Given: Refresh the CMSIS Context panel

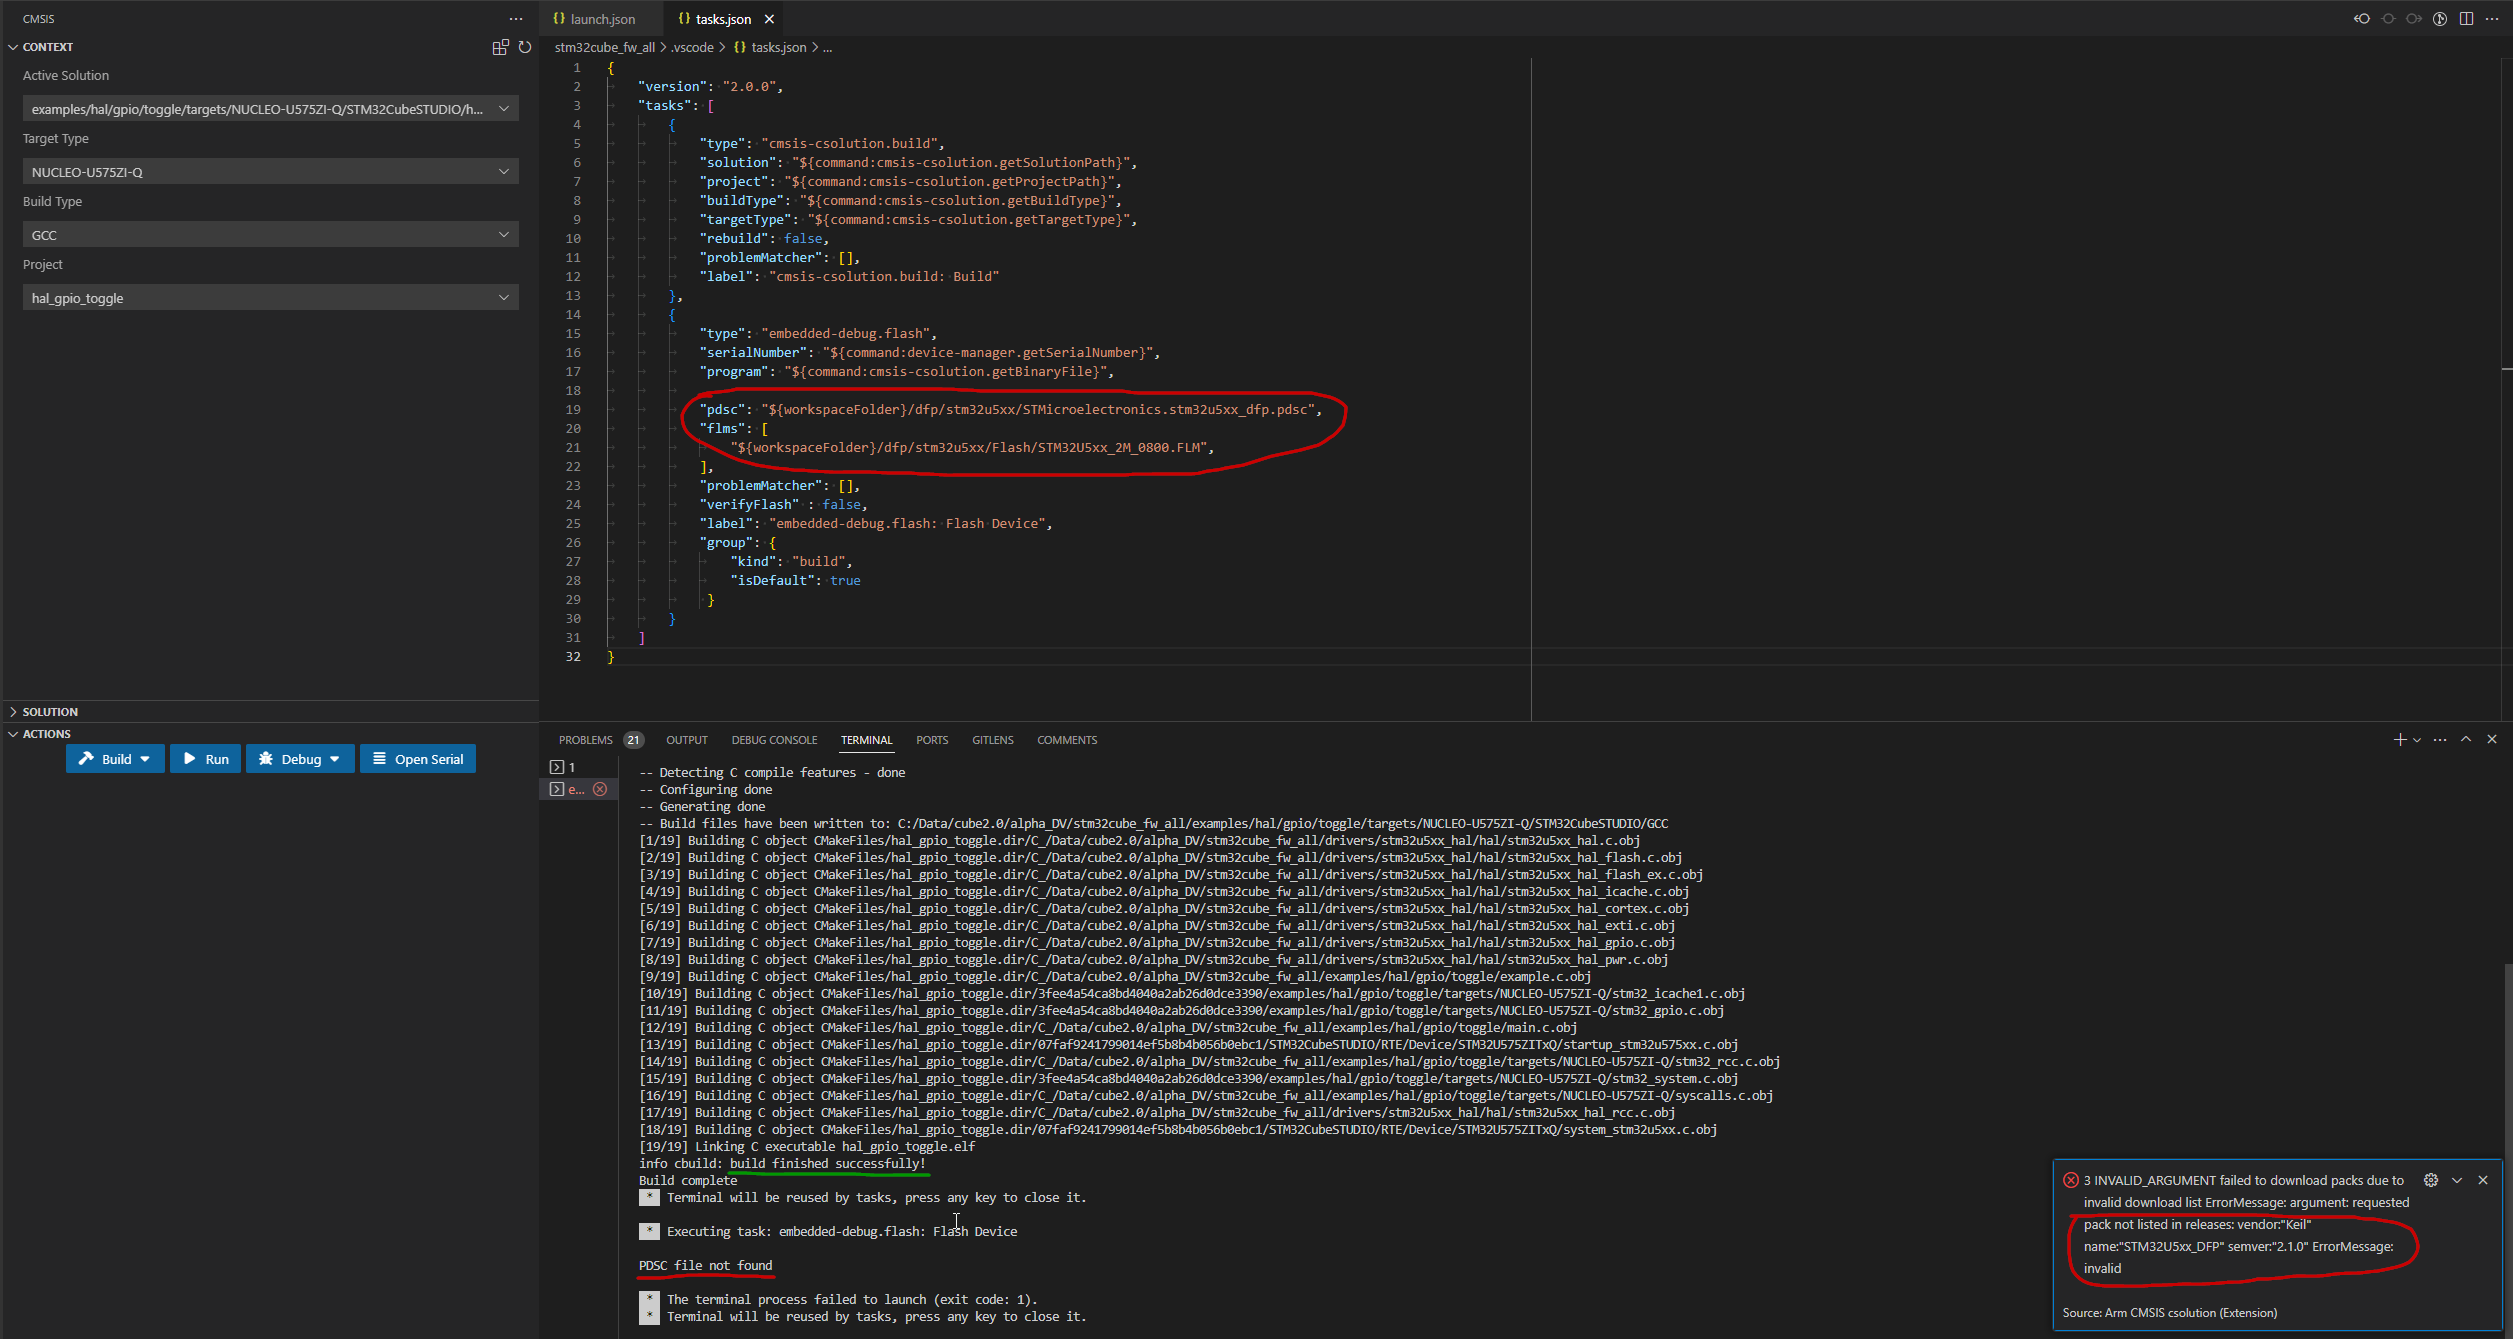Looking at the screenshot, I should (x=525, y=47).
